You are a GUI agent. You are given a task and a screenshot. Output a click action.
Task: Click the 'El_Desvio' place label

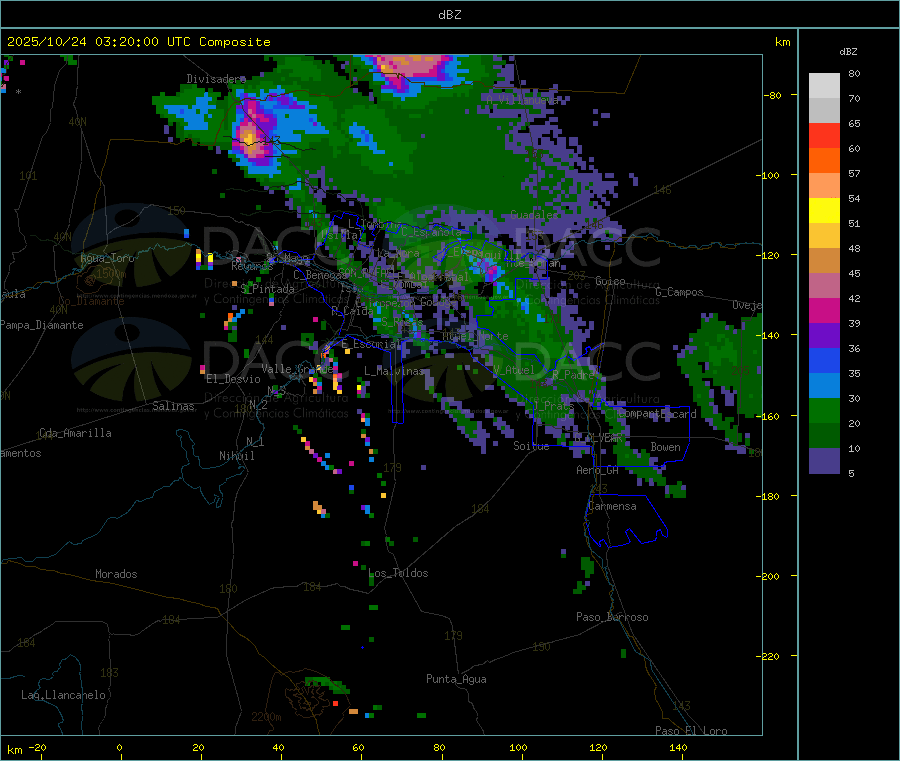click(x=233, y=379)
